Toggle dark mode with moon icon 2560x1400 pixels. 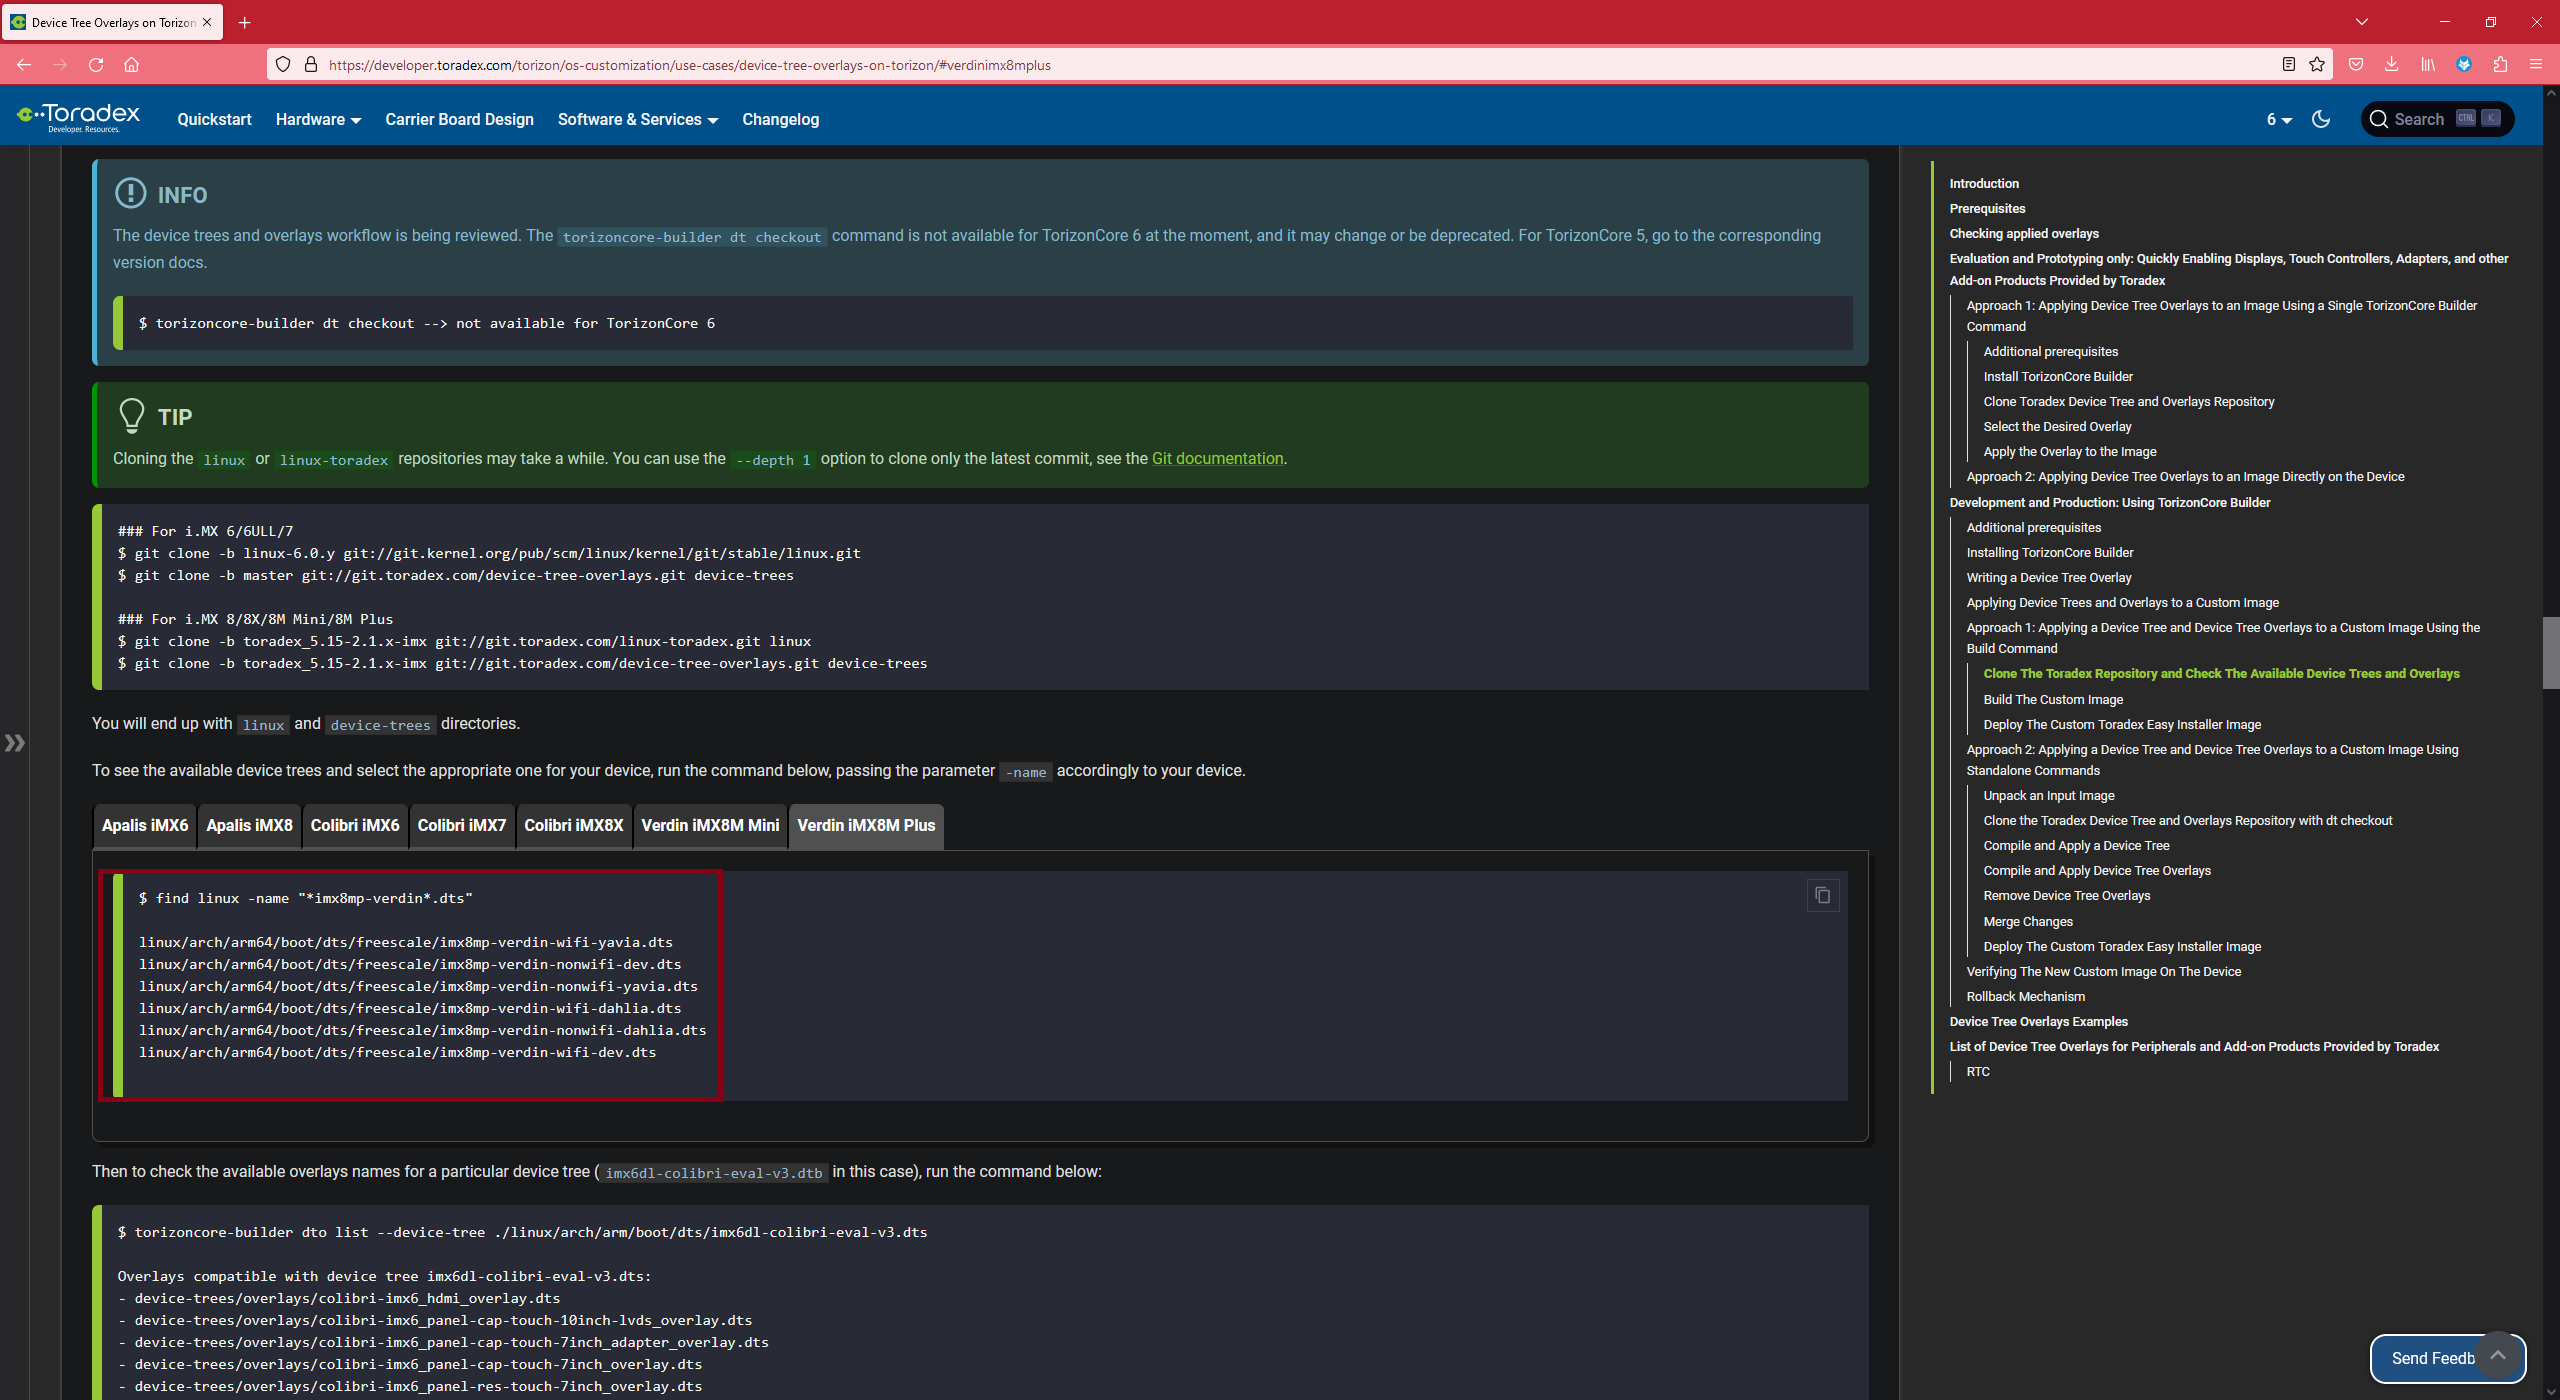pos(2321,119)
